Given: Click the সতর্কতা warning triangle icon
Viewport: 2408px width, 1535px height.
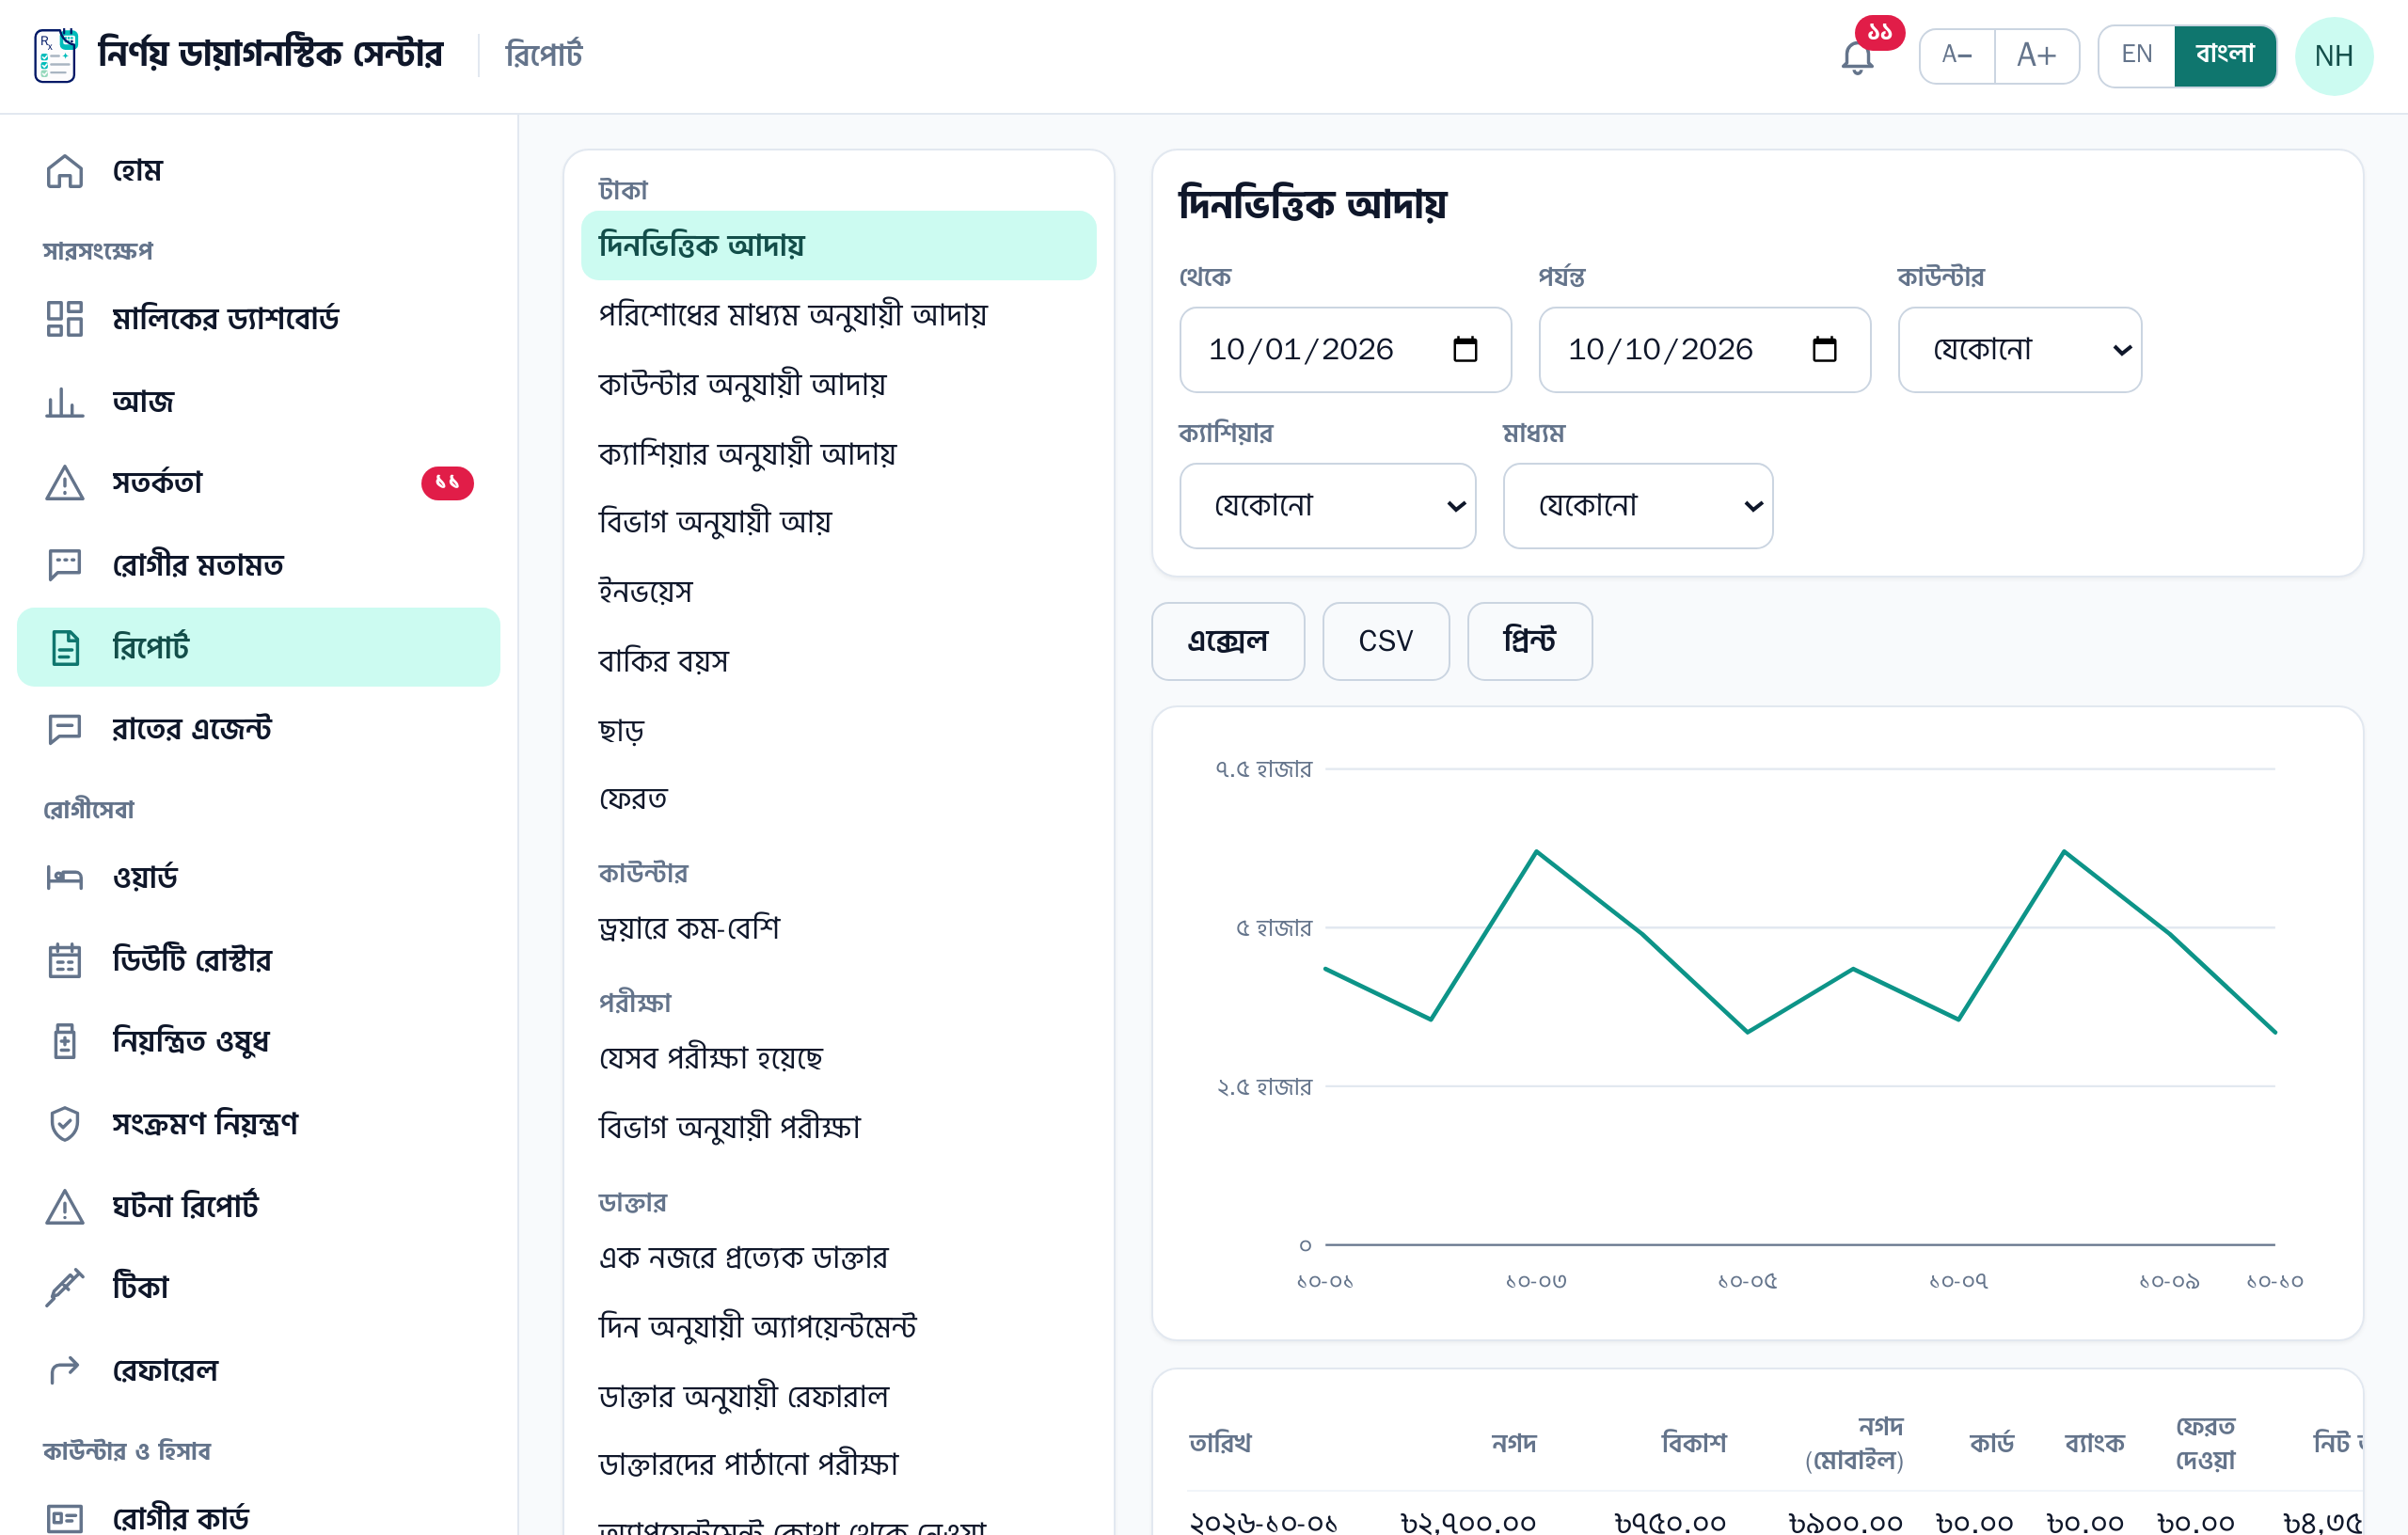Looking at the screenshot, I should pos(65,483).
